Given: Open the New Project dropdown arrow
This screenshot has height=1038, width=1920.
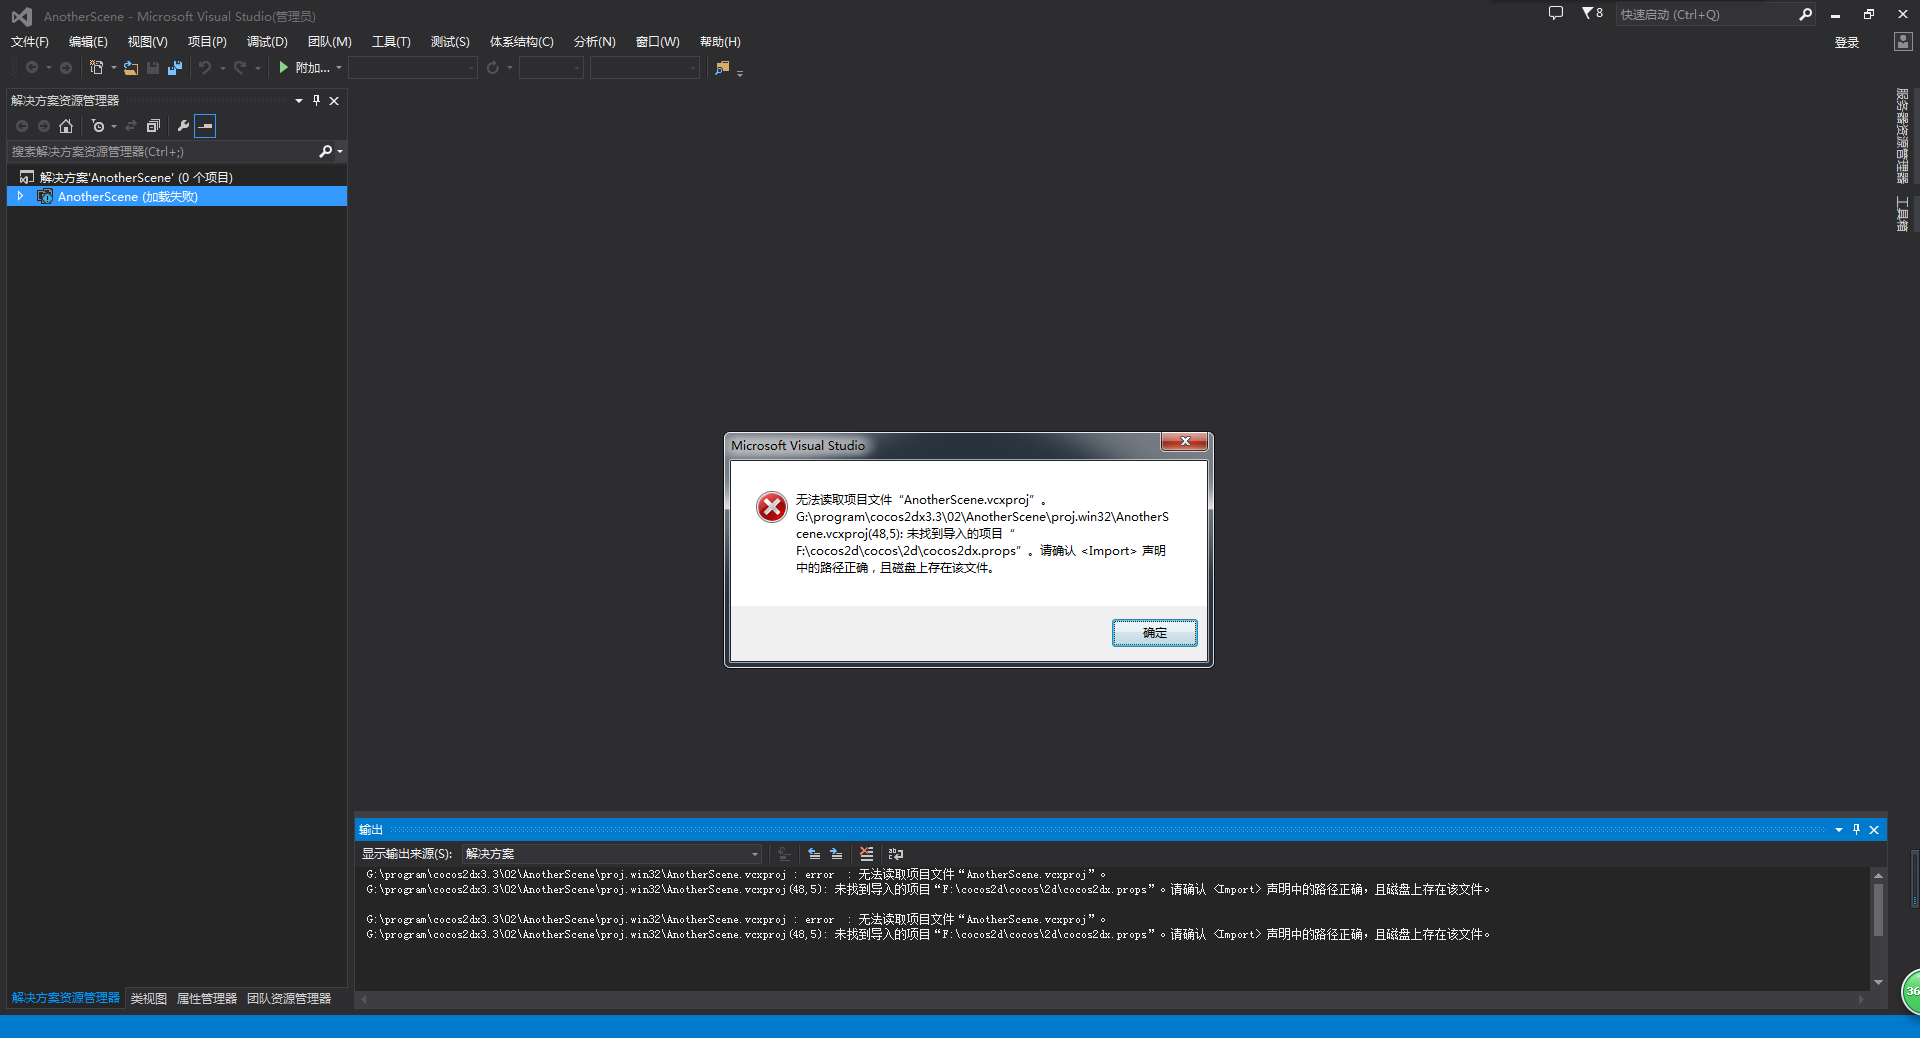Looking at the screenshot, I should pos(113,68).
